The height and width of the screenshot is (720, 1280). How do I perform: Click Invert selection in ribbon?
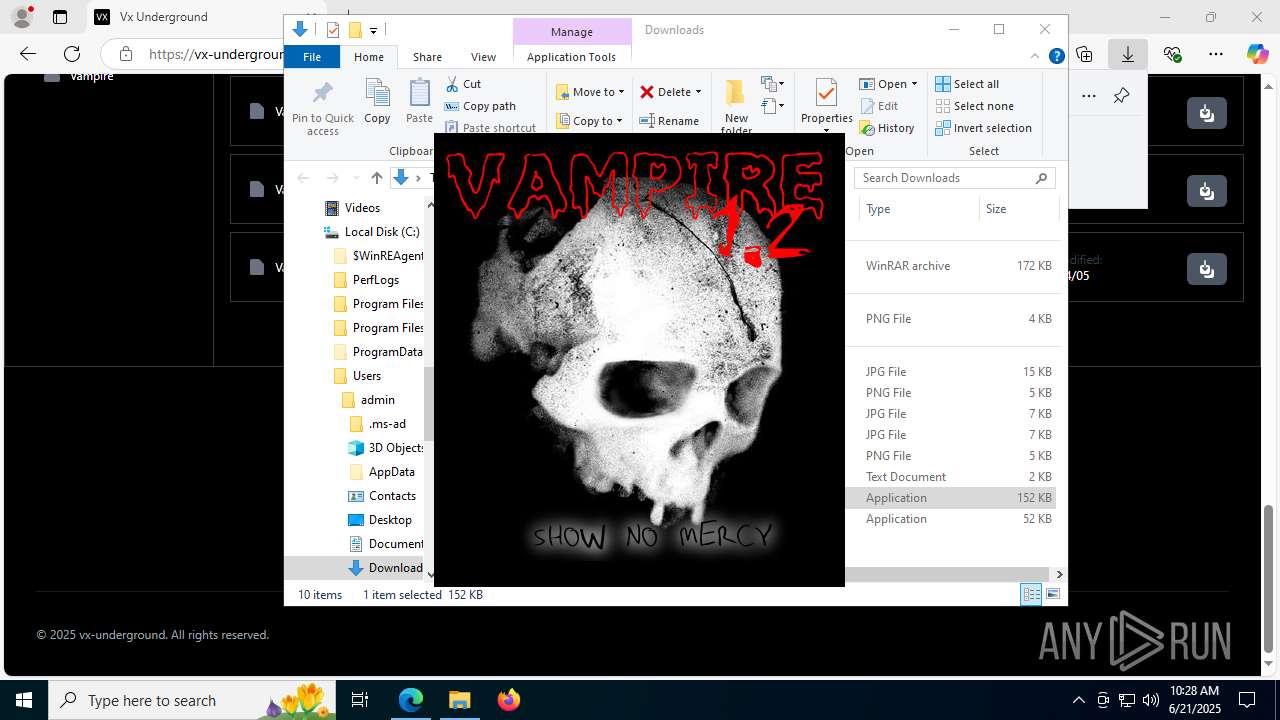(x=983, y=128)
